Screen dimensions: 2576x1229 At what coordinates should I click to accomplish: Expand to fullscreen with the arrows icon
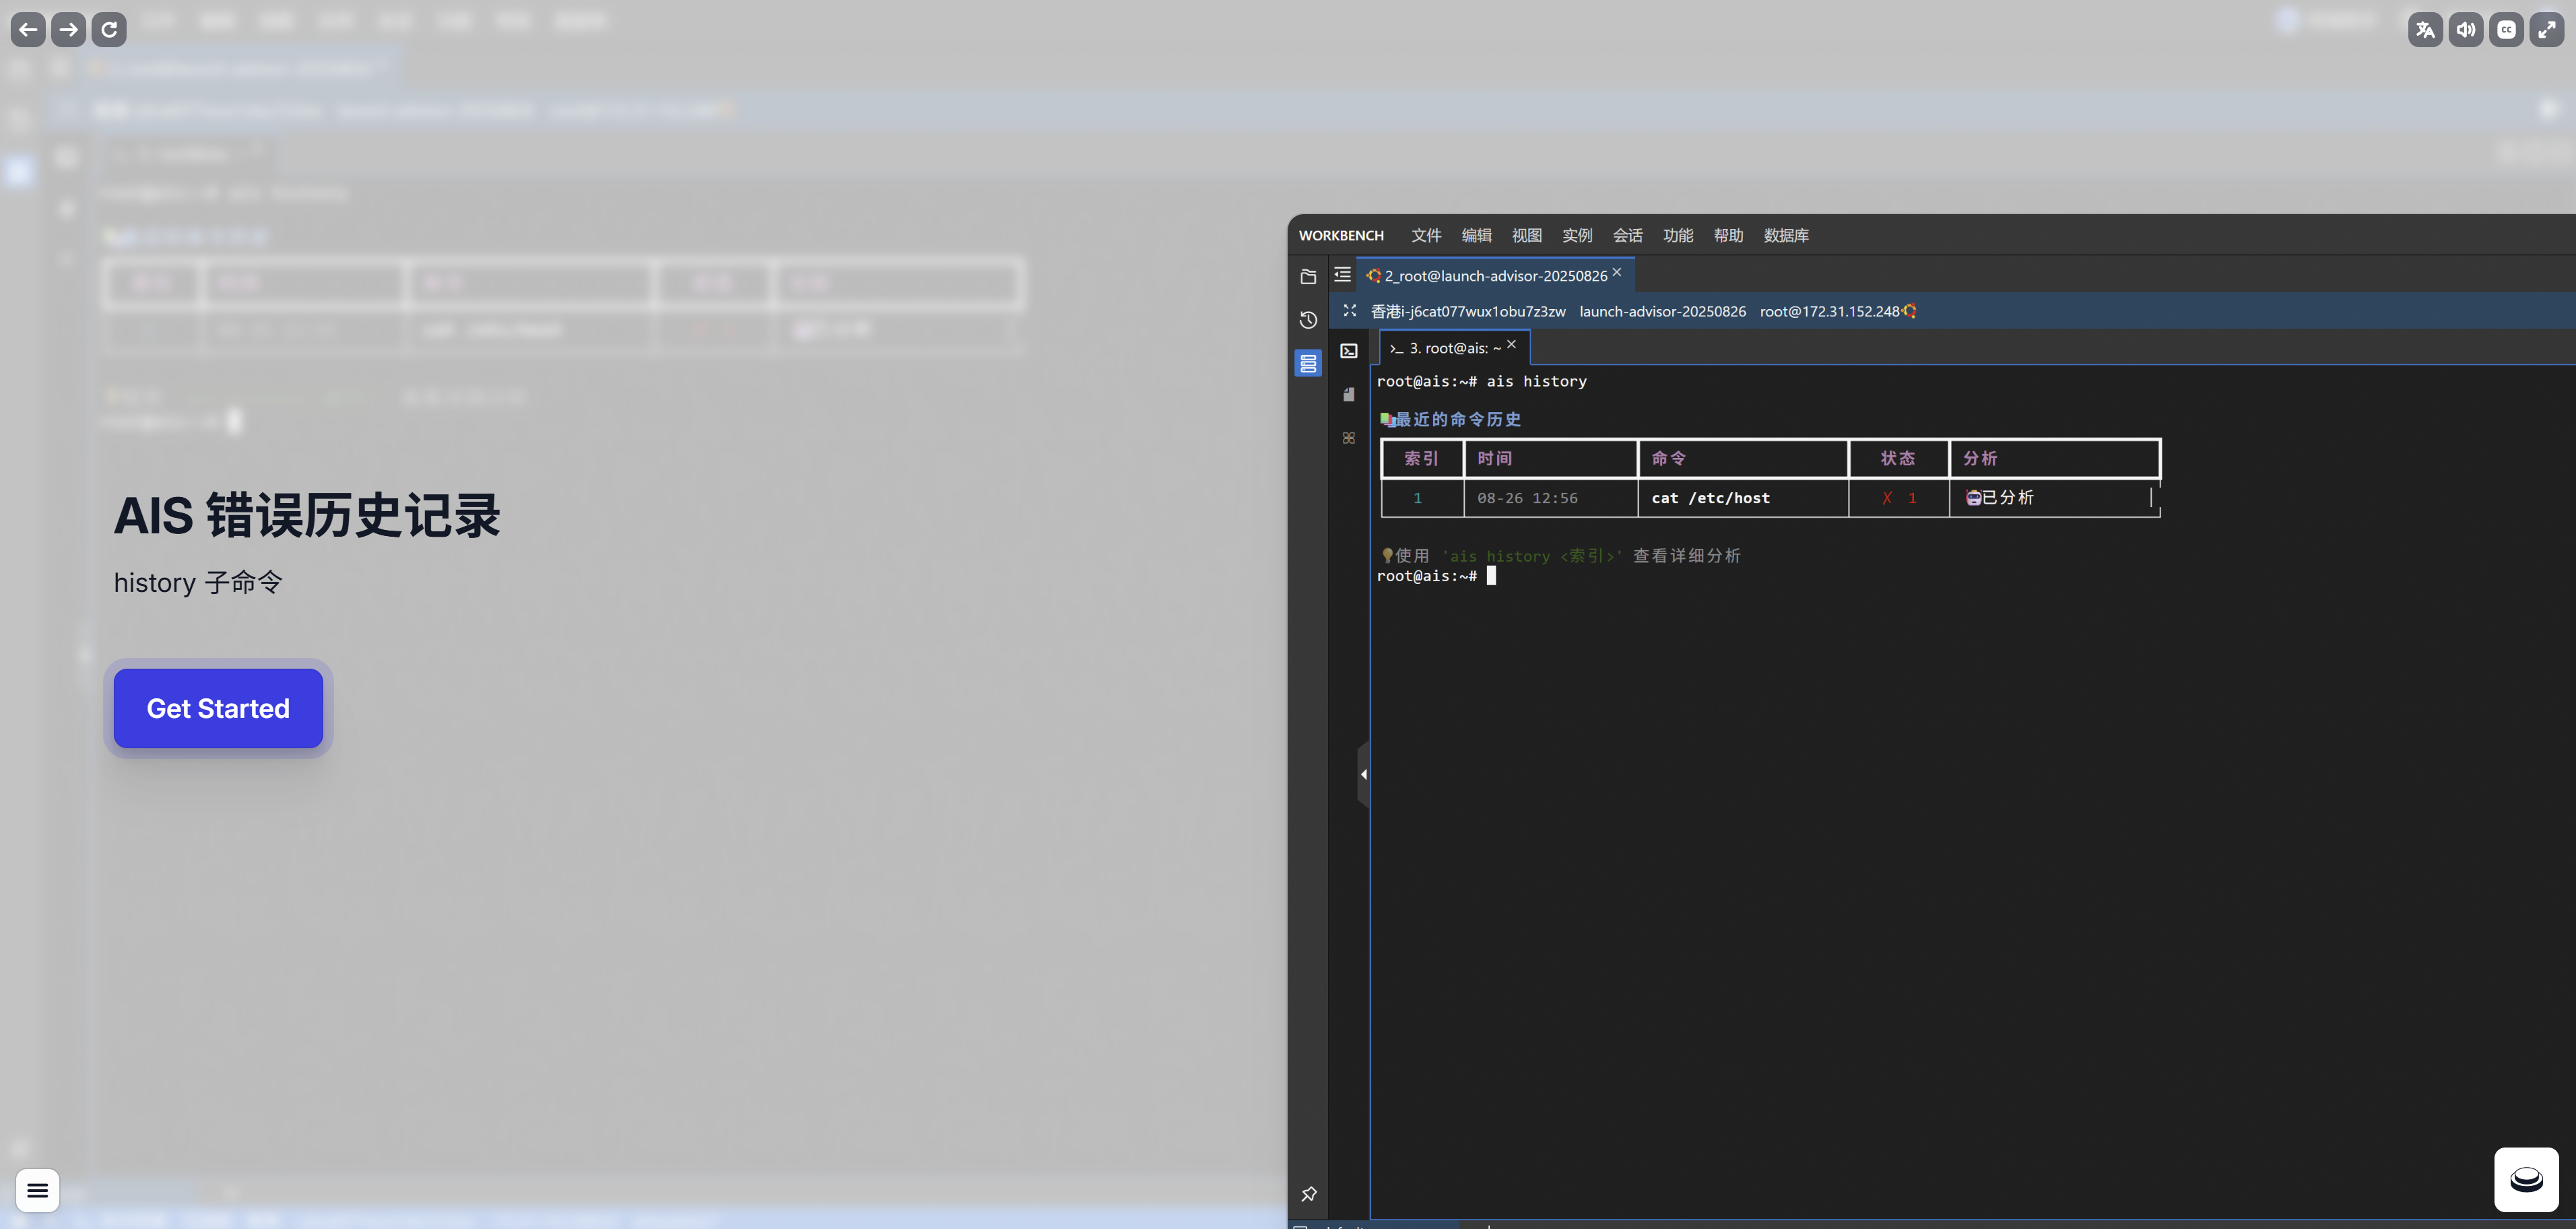click(2547, 29)
